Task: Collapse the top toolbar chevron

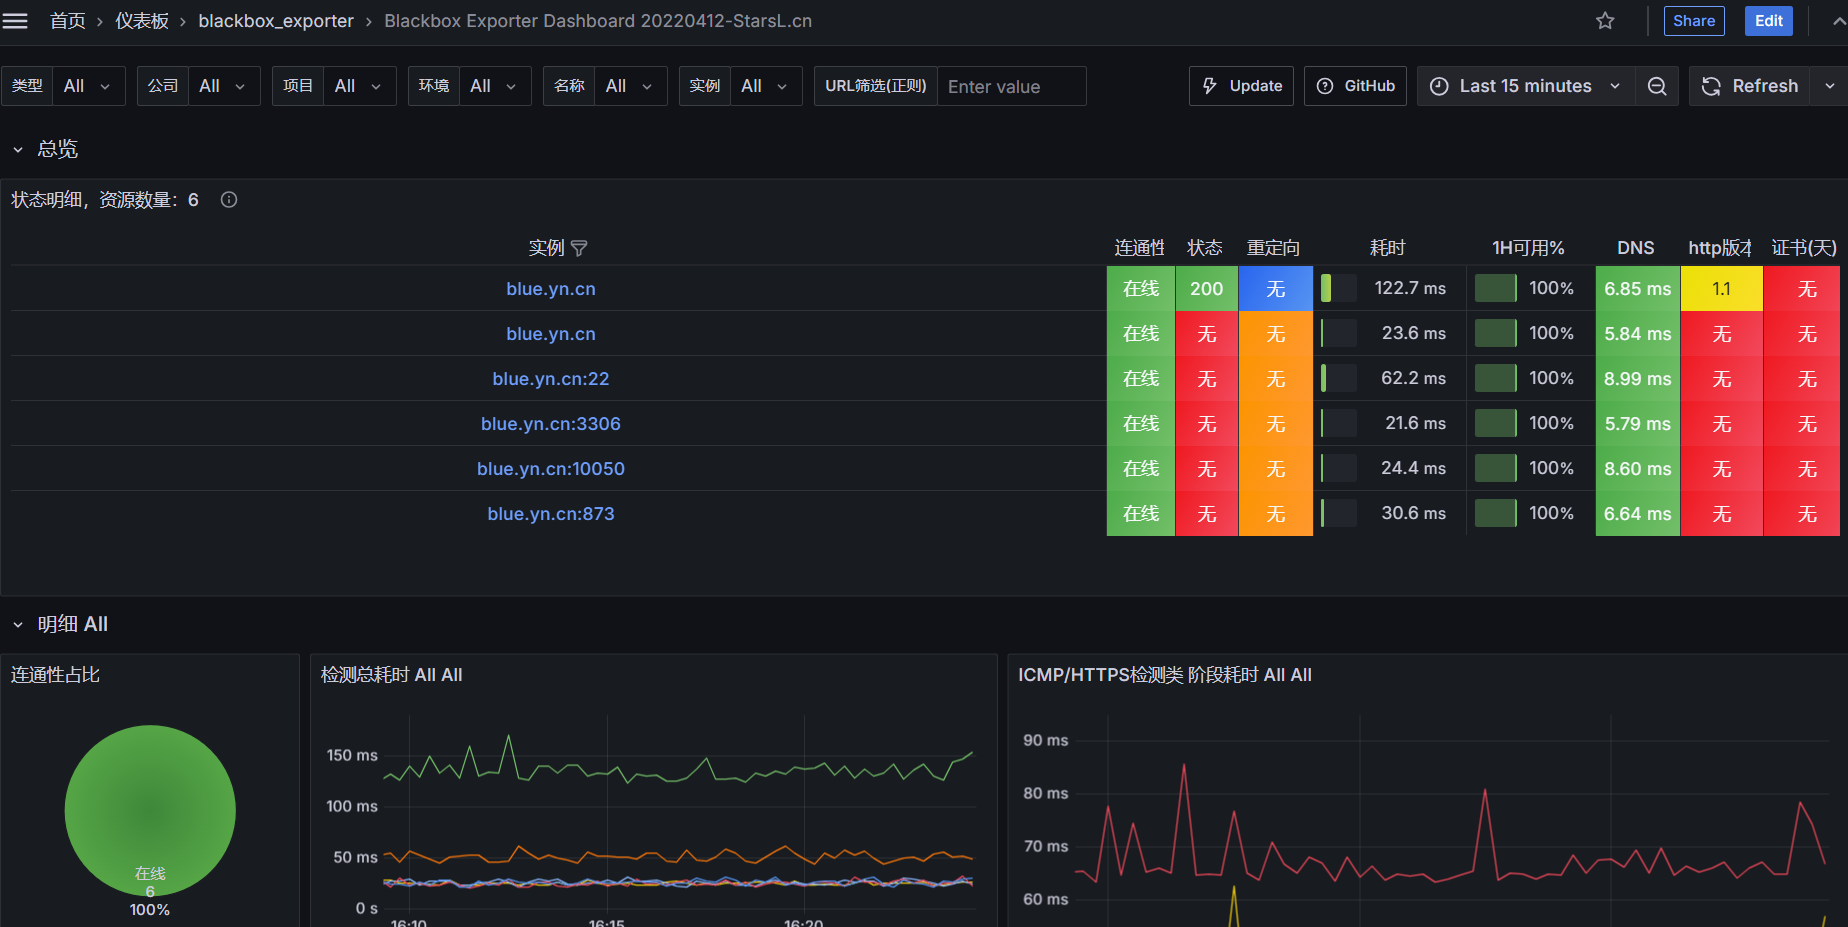Action: (x=1839, y=21)
